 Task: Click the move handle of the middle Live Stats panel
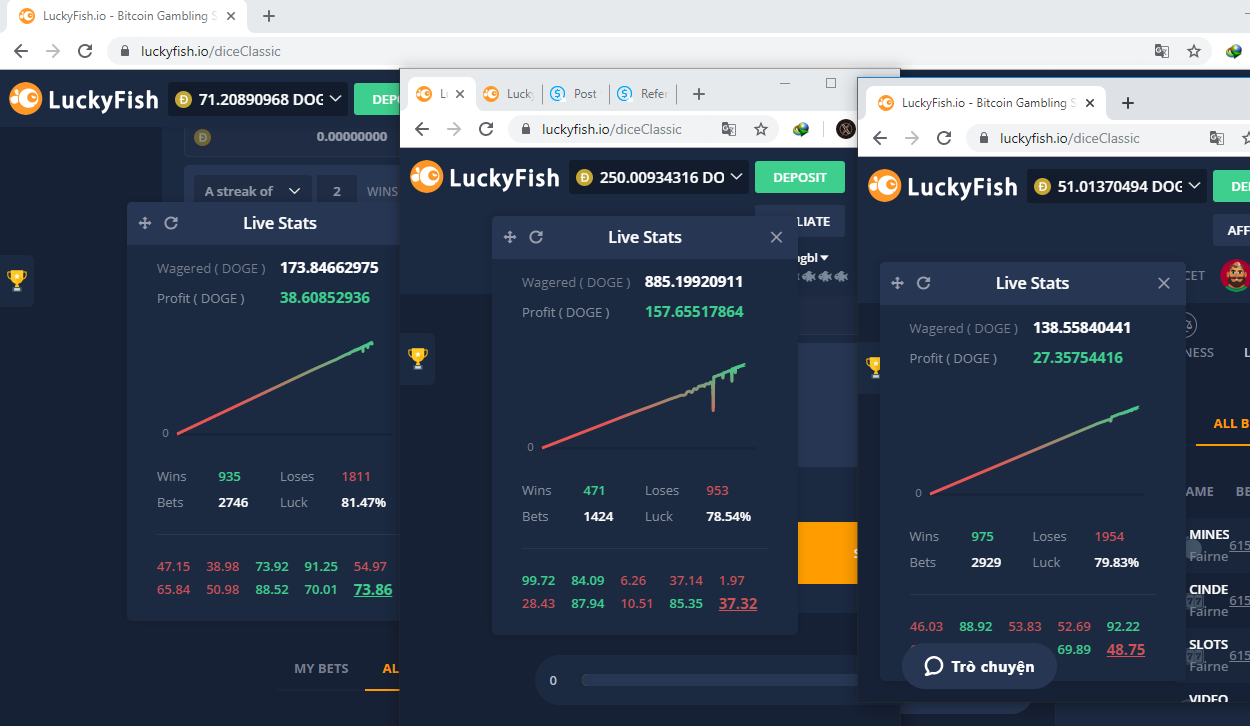[510, 237]
